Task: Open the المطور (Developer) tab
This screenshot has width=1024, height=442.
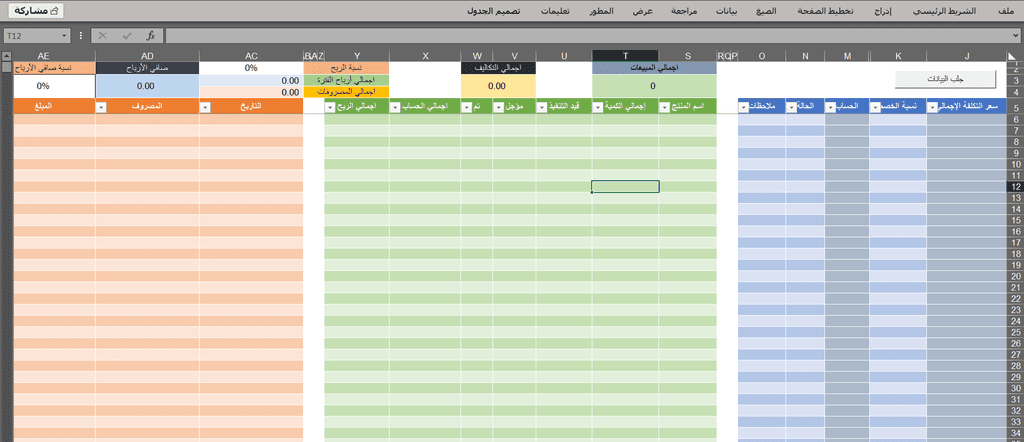Action: click(601, 12)
